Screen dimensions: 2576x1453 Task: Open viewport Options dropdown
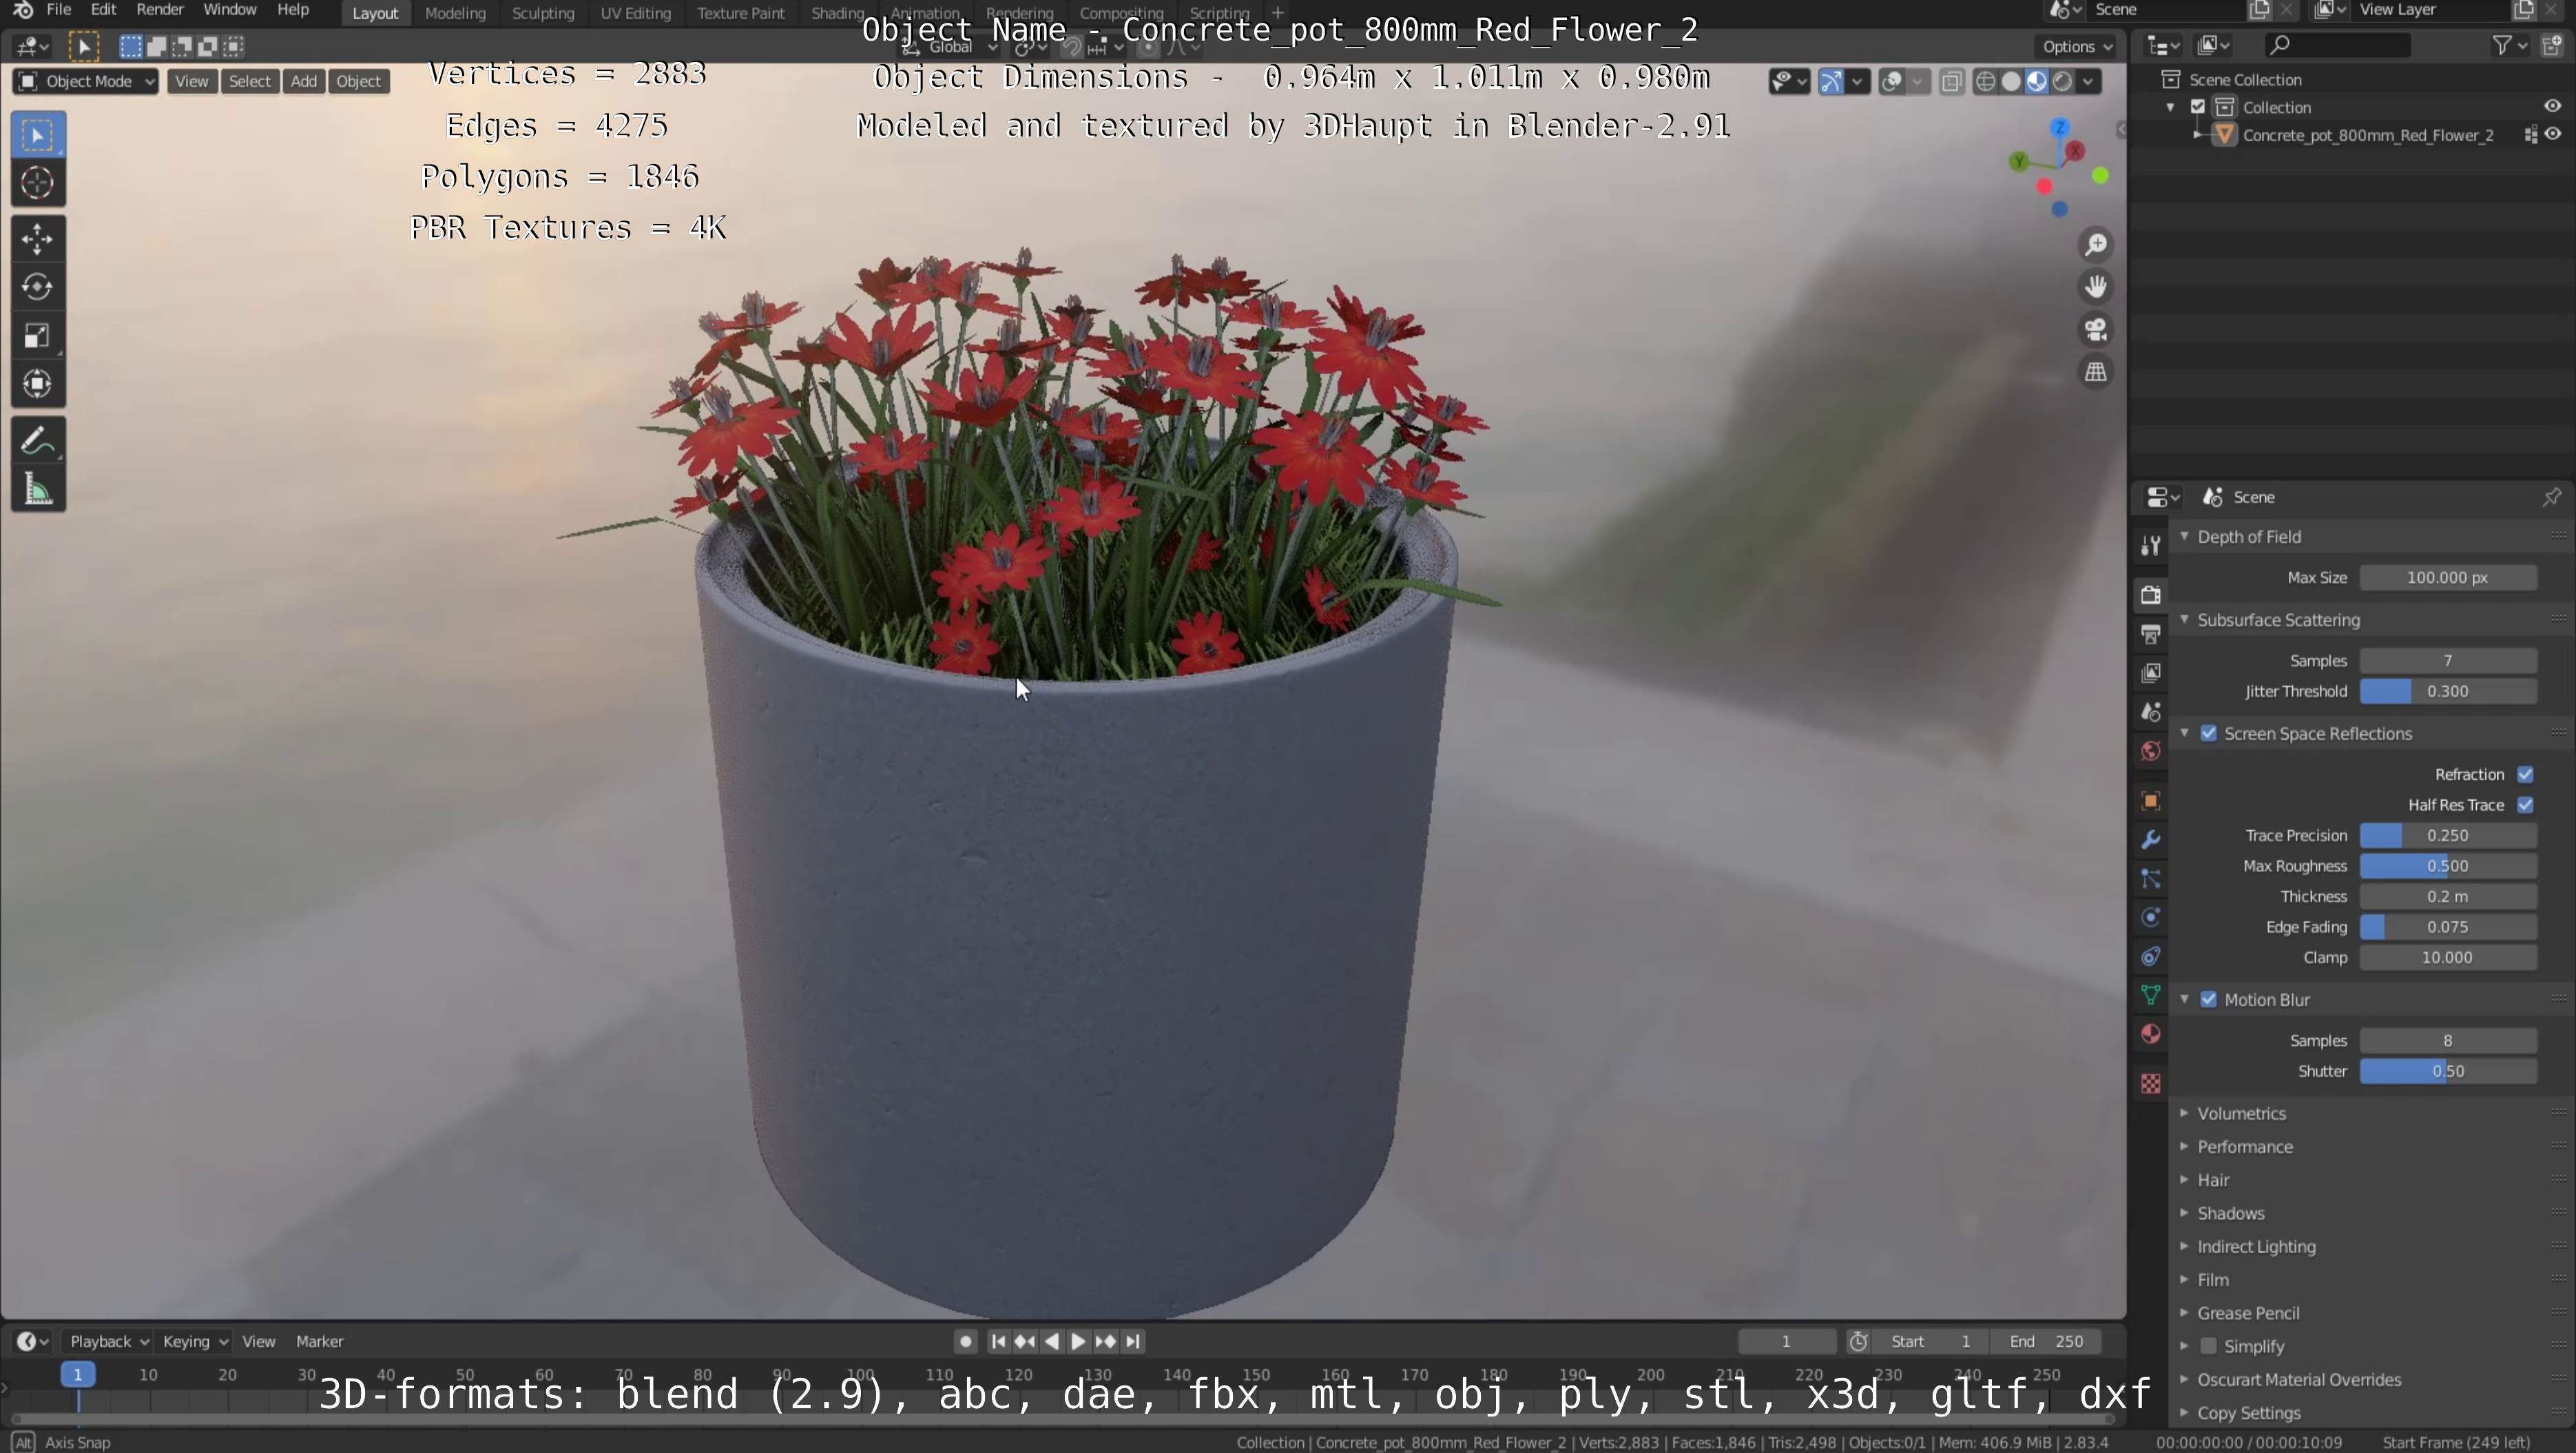[2076, 47]
